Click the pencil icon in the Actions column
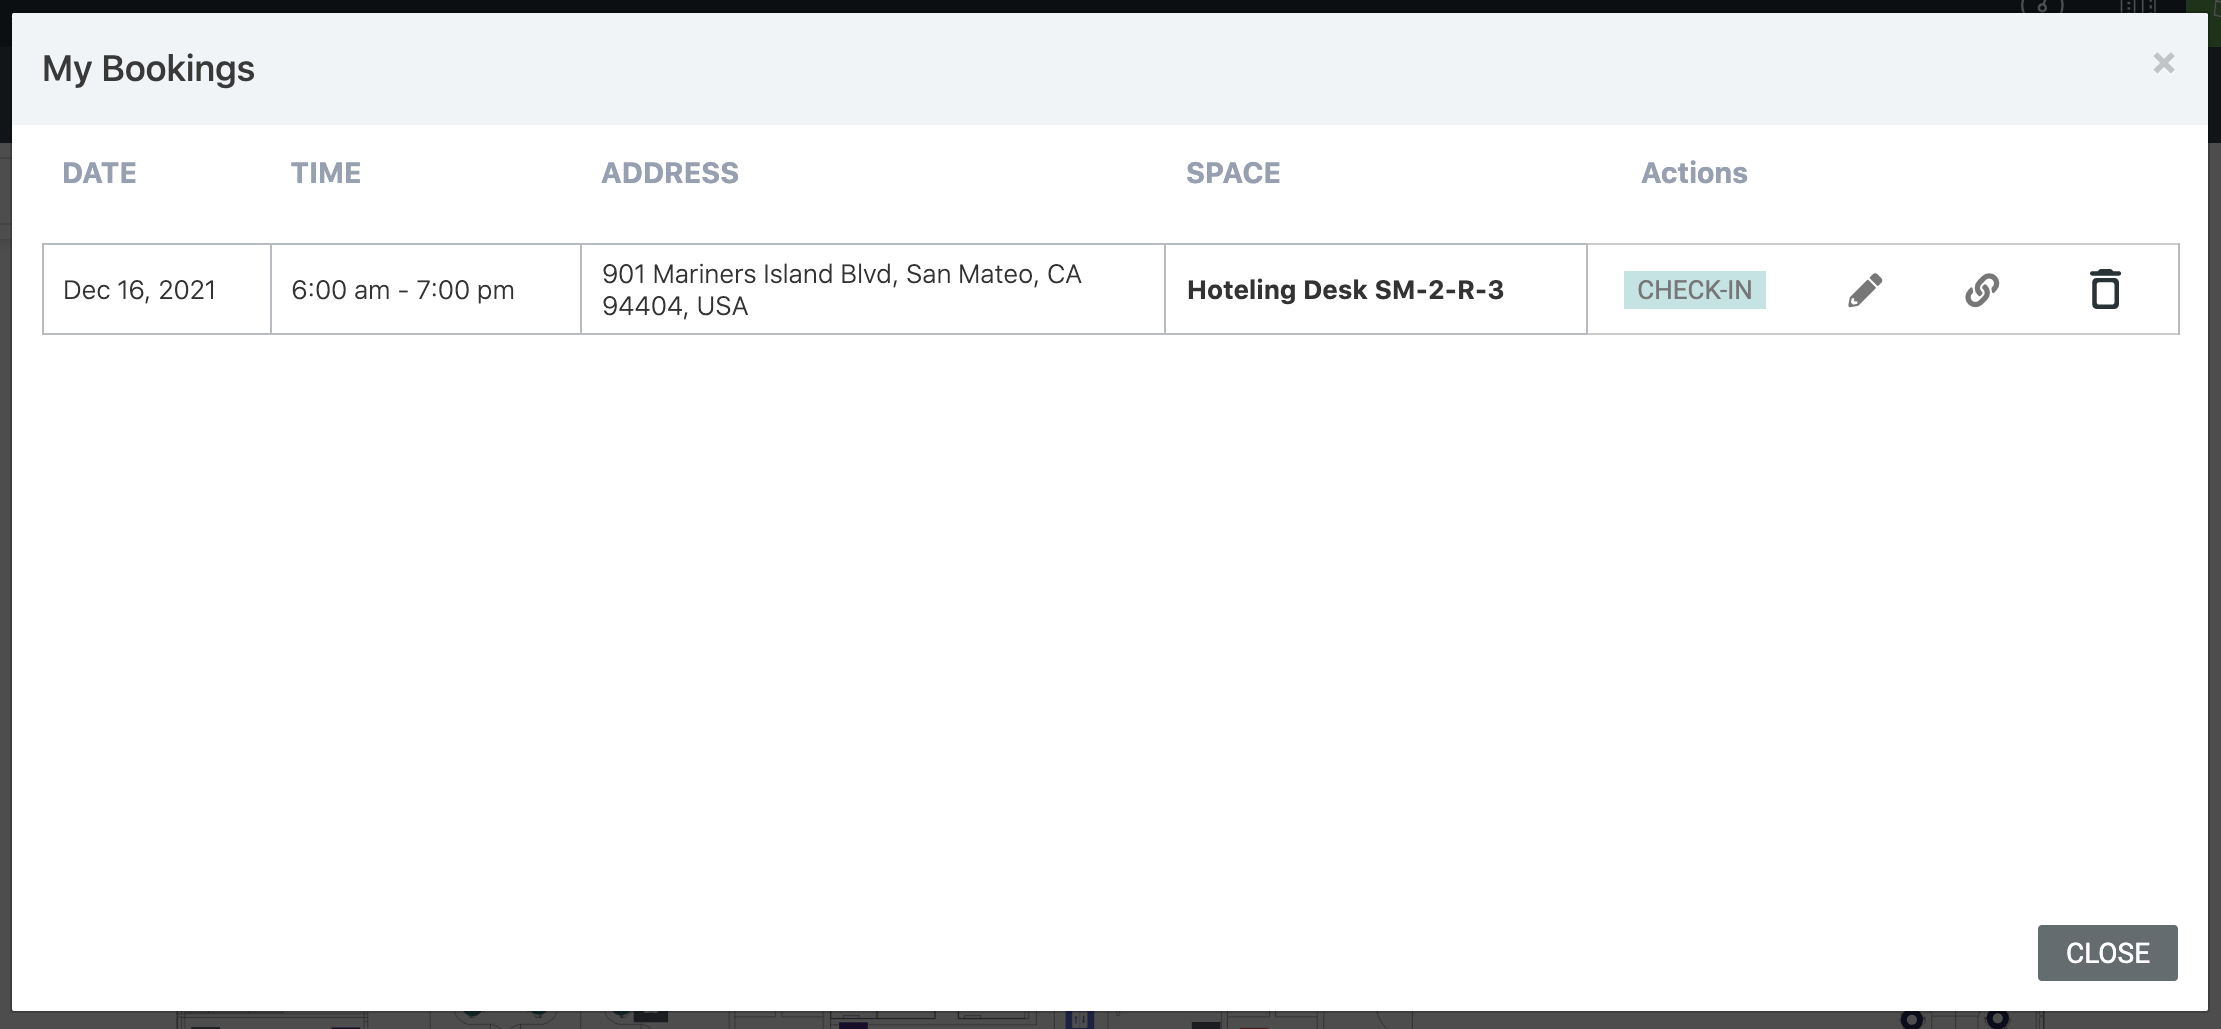 coord(1863,289)
